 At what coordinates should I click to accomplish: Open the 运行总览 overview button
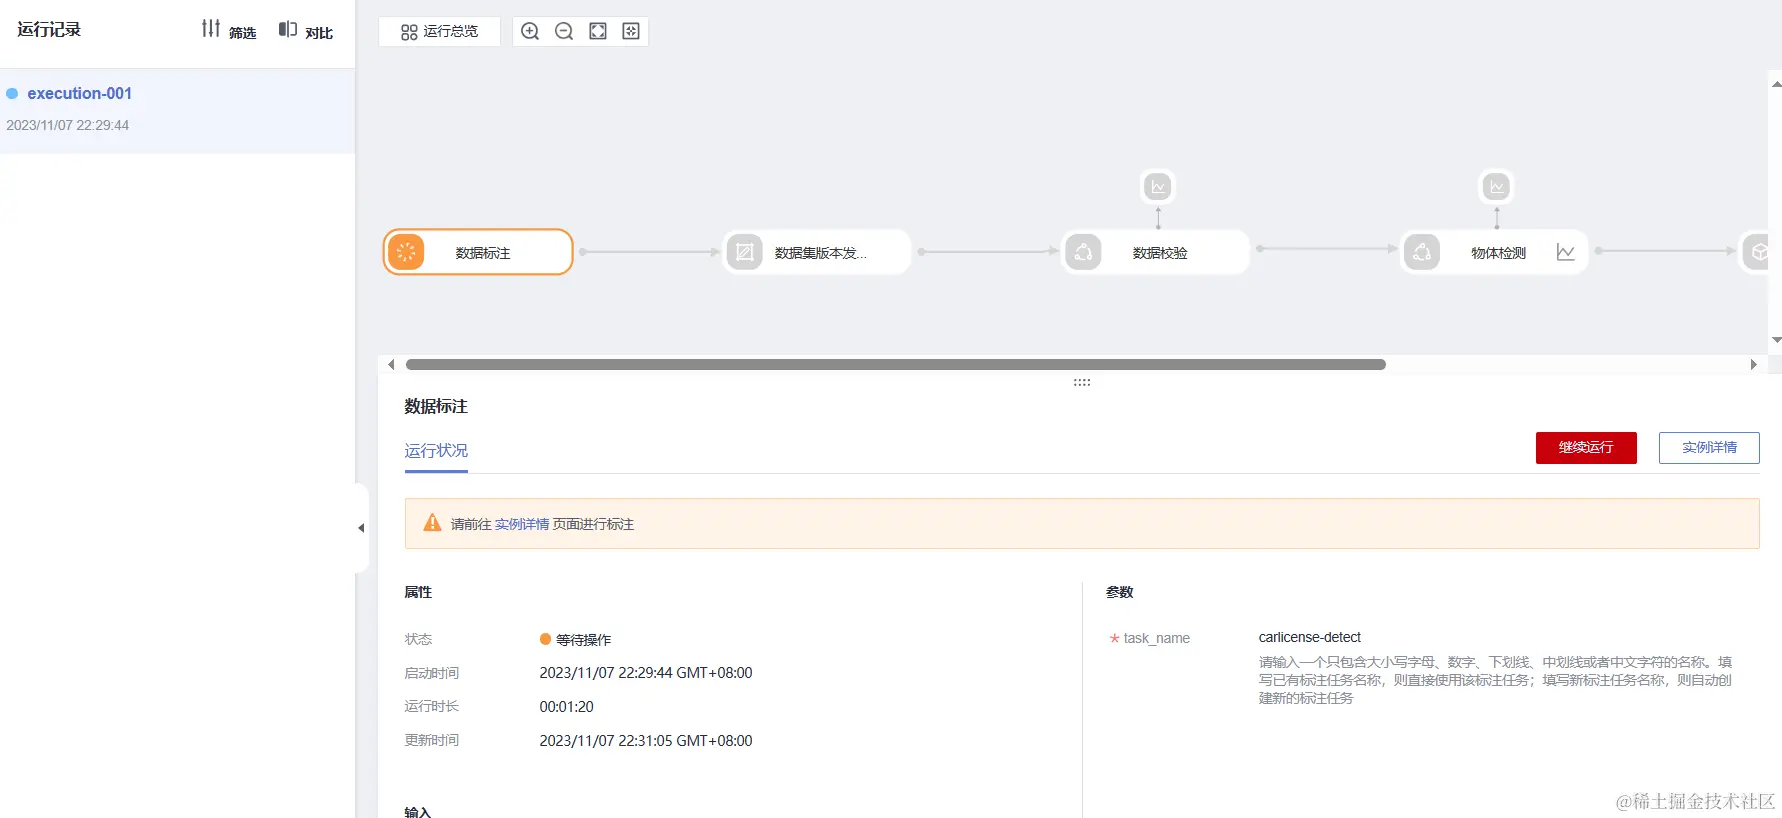click(439, 31)
